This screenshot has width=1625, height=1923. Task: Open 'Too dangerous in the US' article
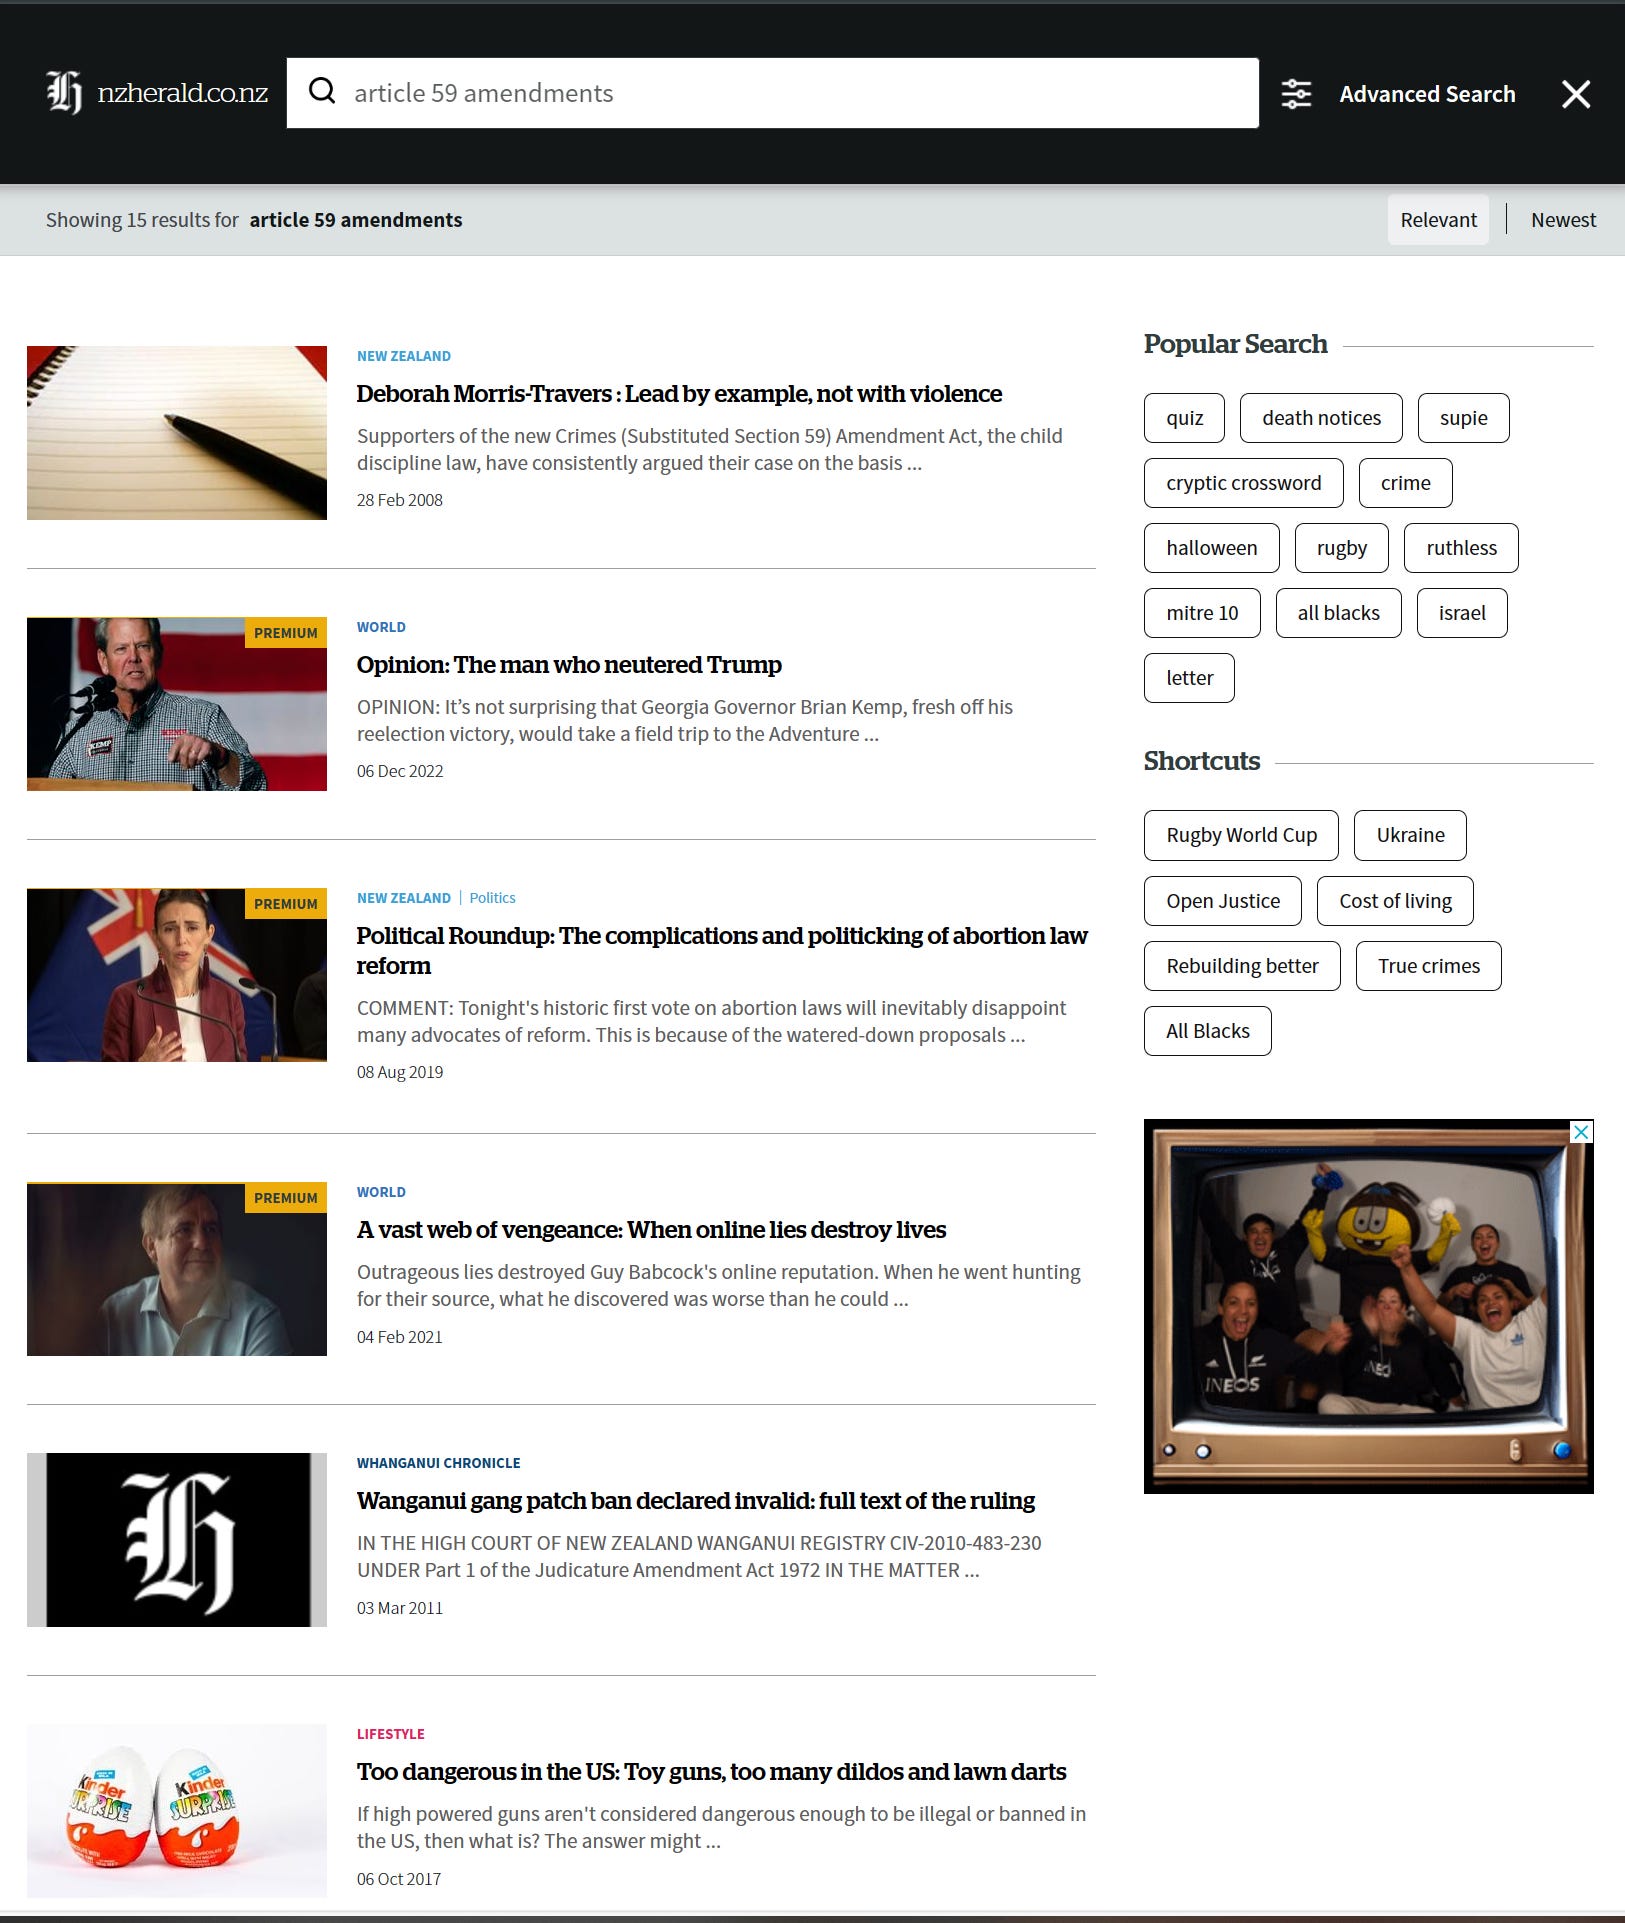point(711,1772)
